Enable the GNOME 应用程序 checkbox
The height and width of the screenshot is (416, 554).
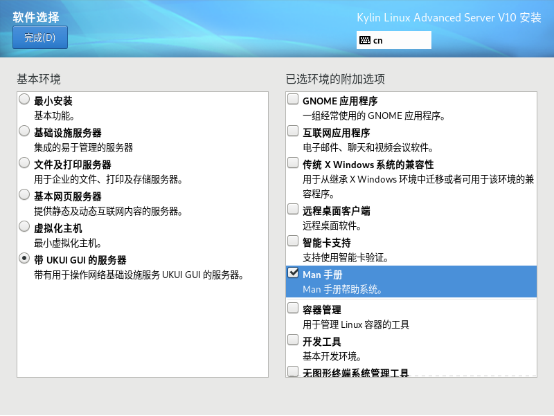click(x=293, y=99)
